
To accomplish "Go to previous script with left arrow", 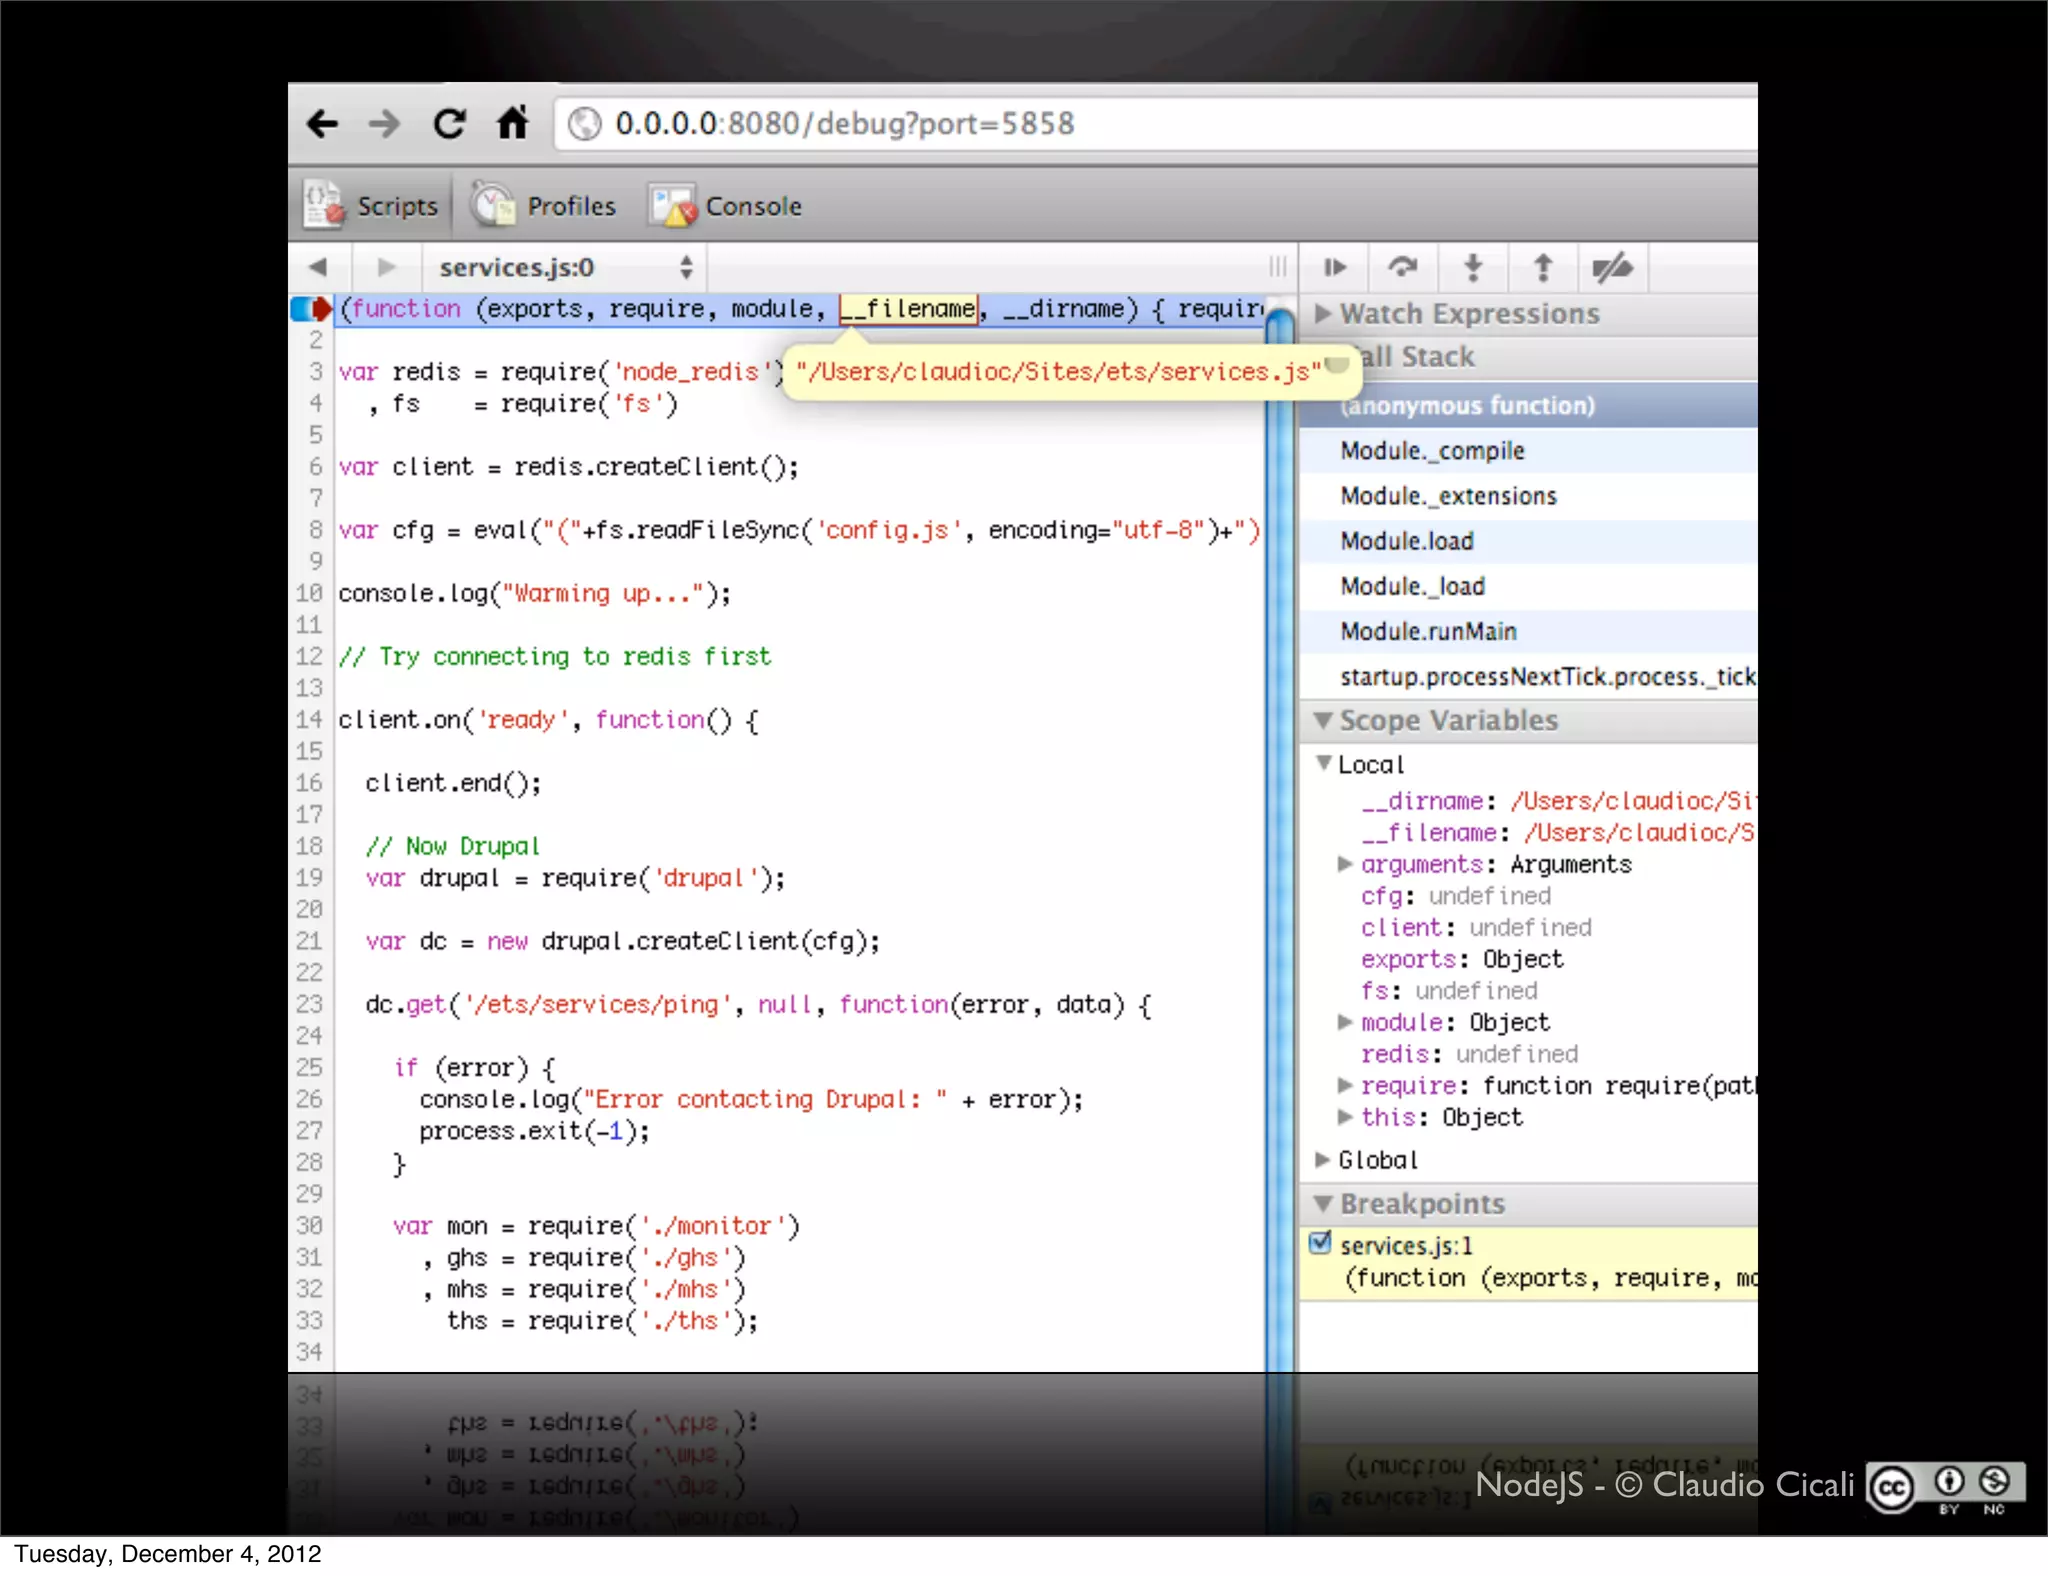I will click(x=318, y=267).
